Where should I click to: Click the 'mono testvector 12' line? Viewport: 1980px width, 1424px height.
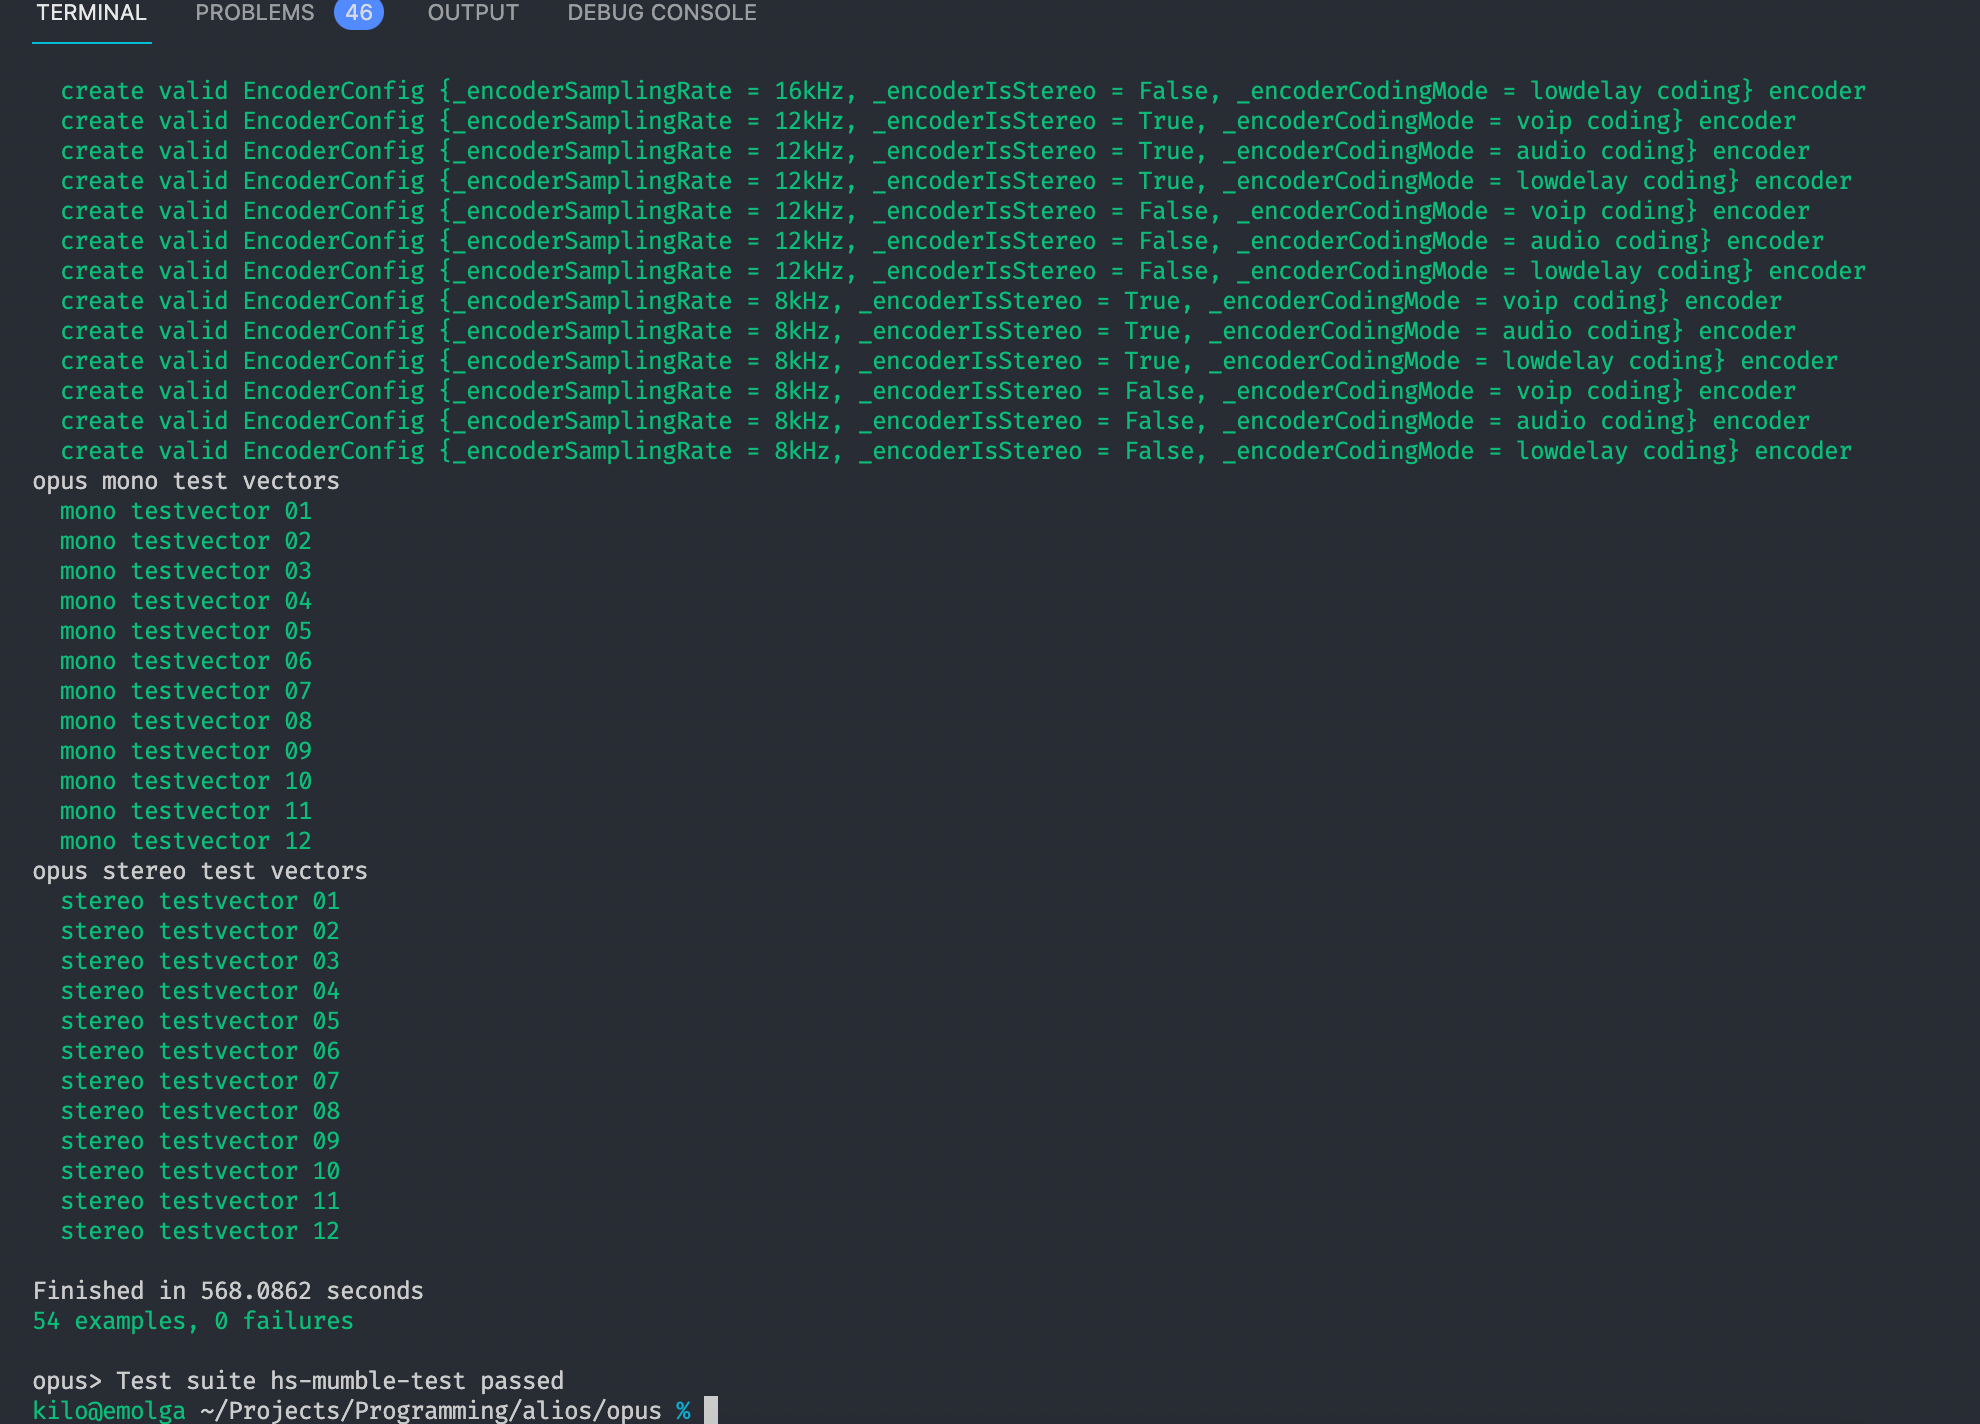(x=186, y=841)
